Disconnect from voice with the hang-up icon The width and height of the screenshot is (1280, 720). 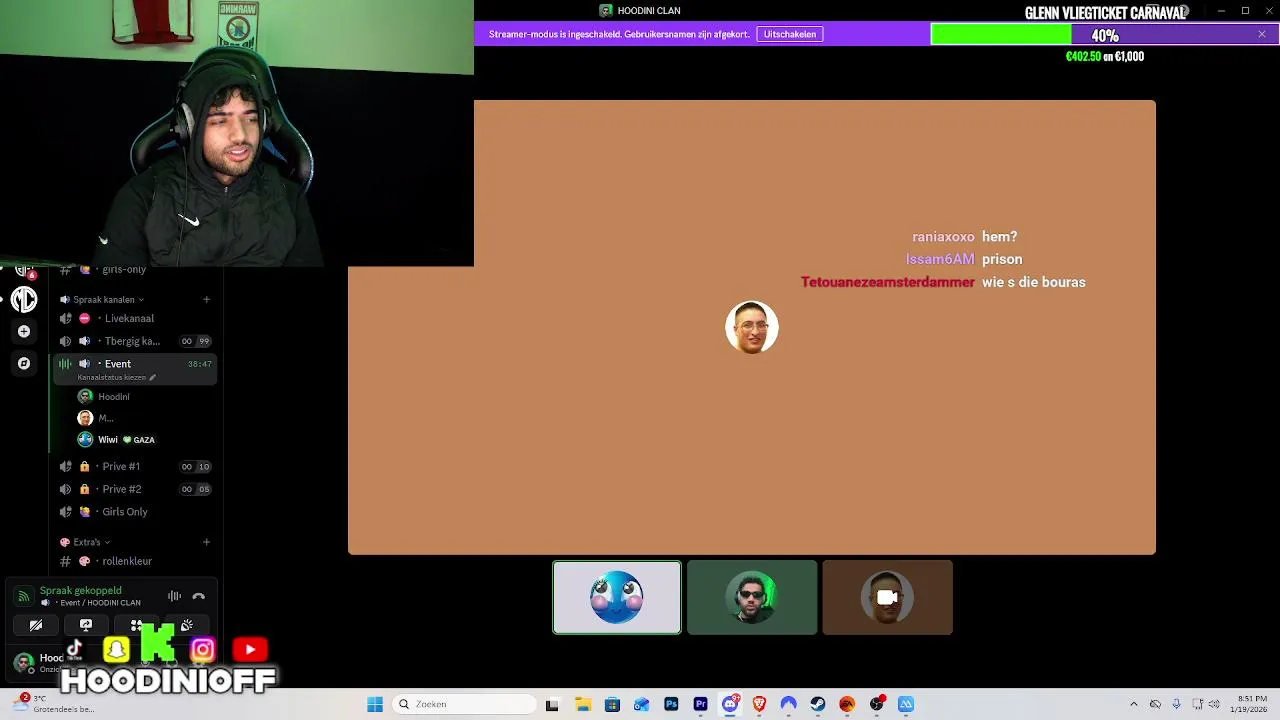click(198, 596)
